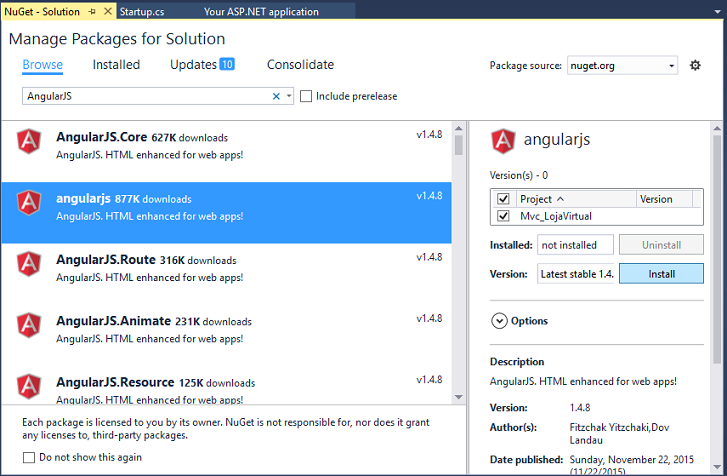Click the Date published value
Viewport: 727px width, 476px height.
coord(631,465)
